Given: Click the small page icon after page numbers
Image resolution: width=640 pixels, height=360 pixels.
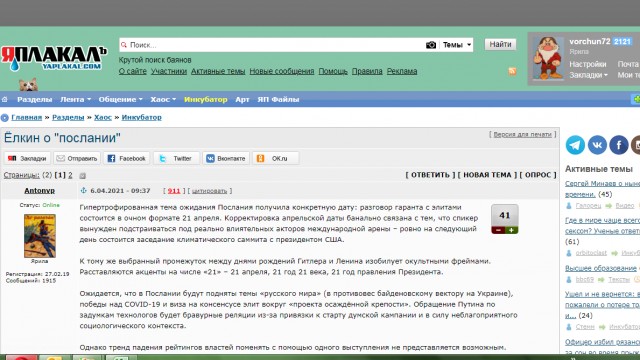Looking at the screenshot, I should (82, 176).
